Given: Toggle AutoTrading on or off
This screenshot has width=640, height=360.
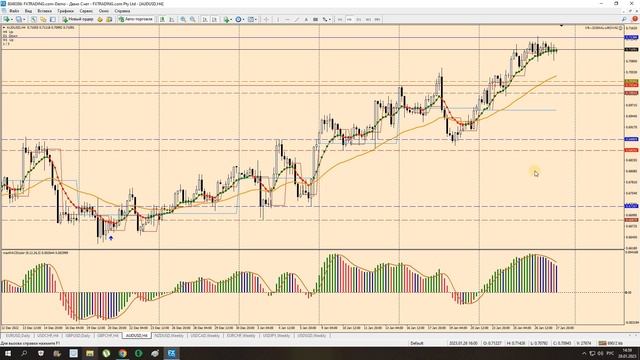Looking at the screenshot, I should point(136,19).
